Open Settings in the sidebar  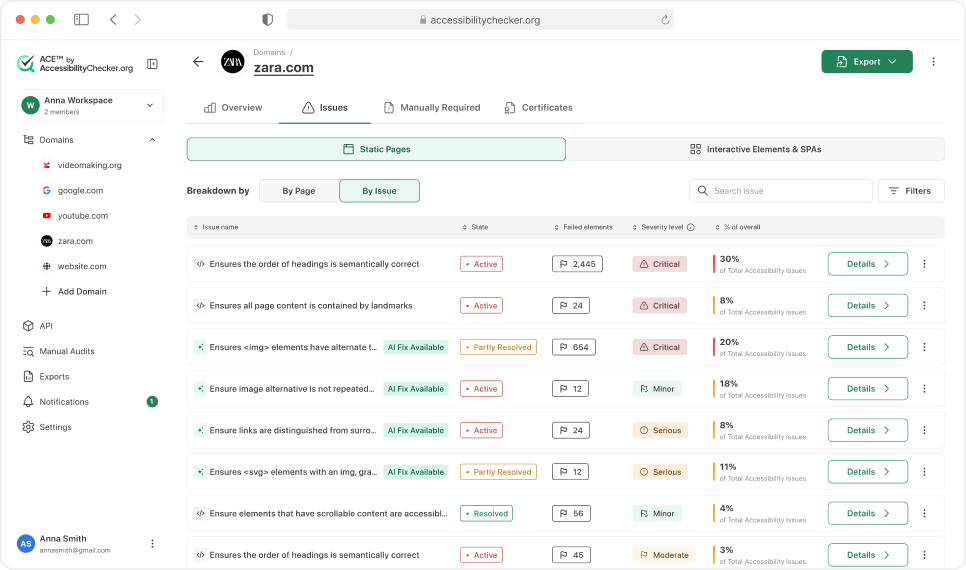[x=47, y=427]
